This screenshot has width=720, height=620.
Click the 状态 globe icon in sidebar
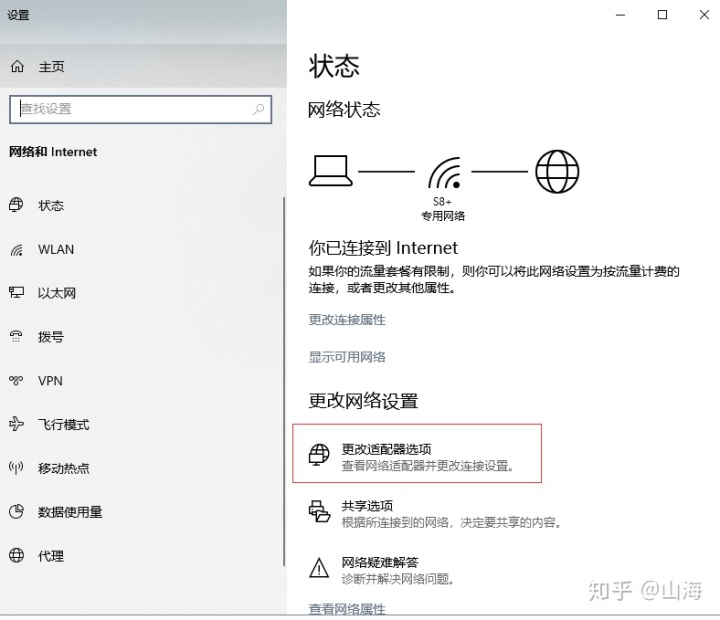click(16, 205)
